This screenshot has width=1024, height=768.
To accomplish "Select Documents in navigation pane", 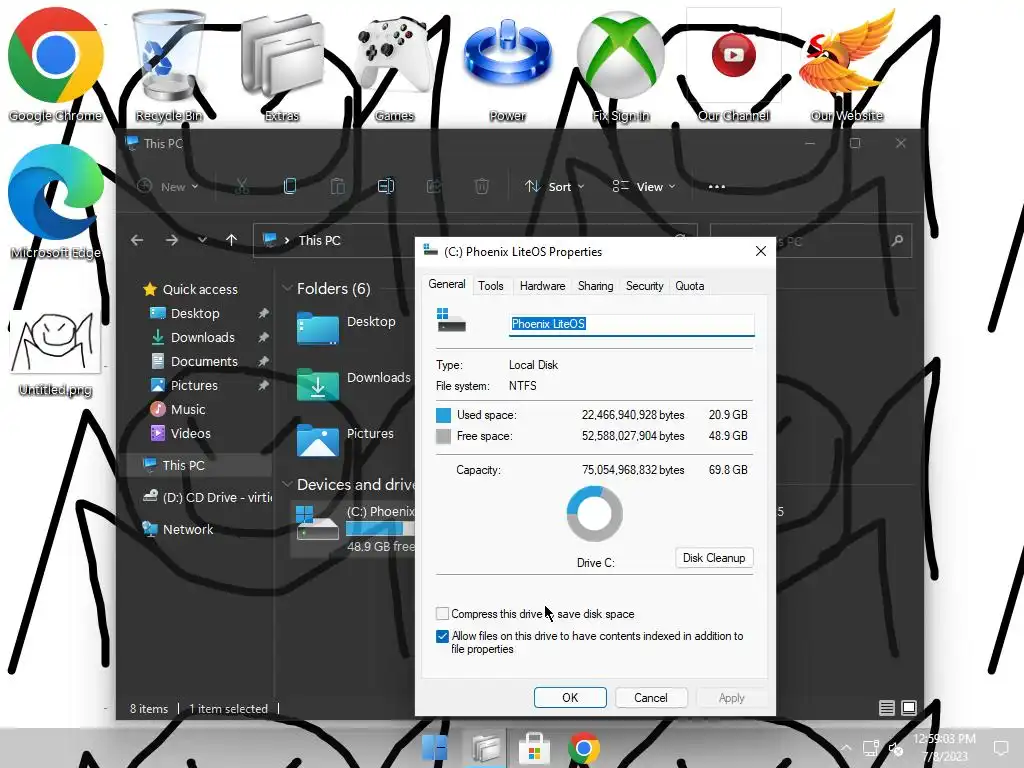I will point(204,362).
